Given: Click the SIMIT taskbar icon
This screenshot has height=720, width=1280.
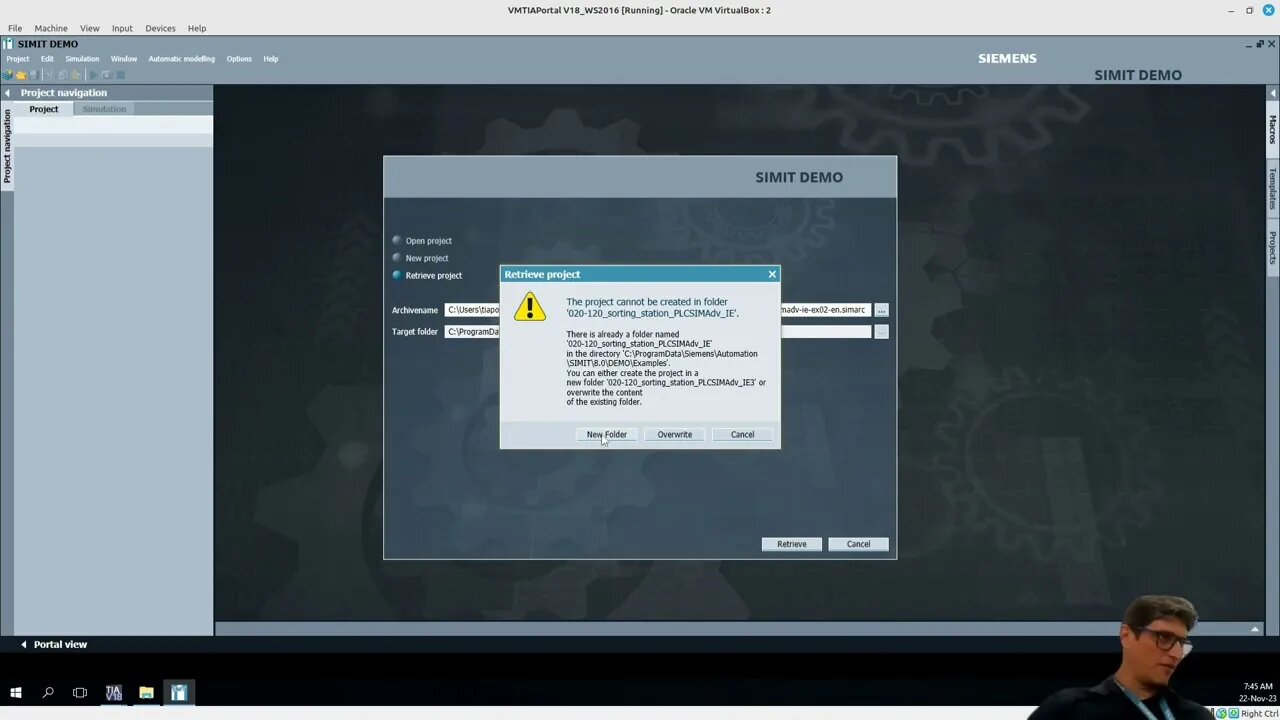Looking at the screenshot, I should [178, 692].
